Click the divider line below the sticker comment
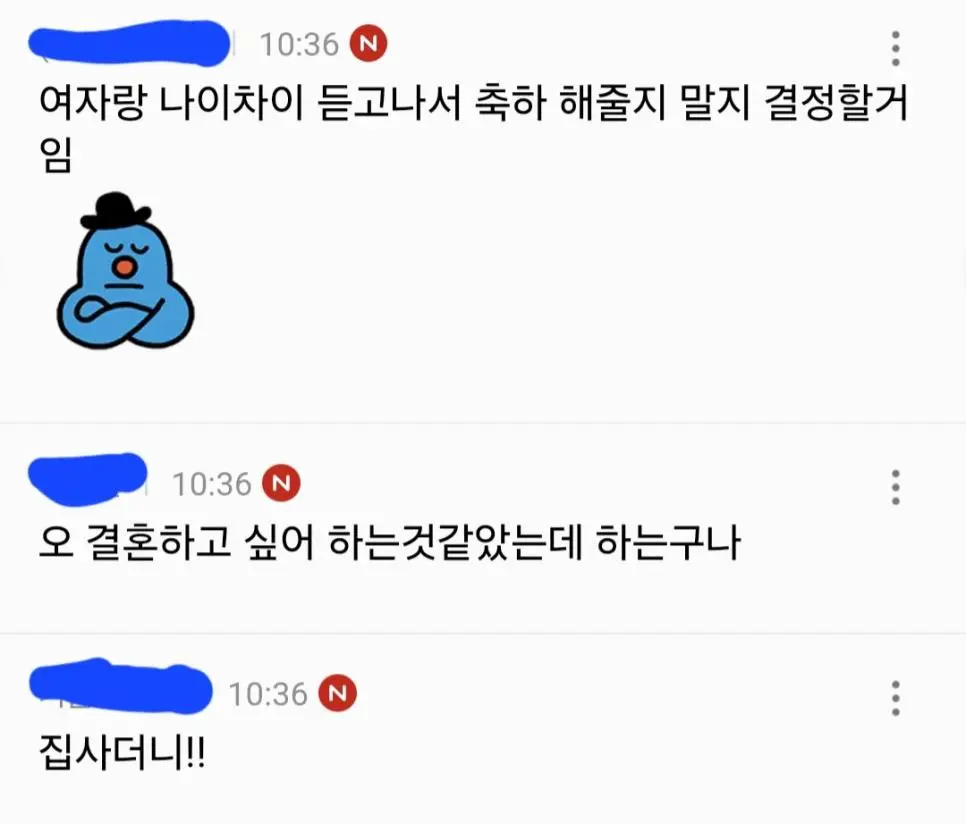This screenshot has width=966, height=824. pyautogui.click(x=483, y=422)
